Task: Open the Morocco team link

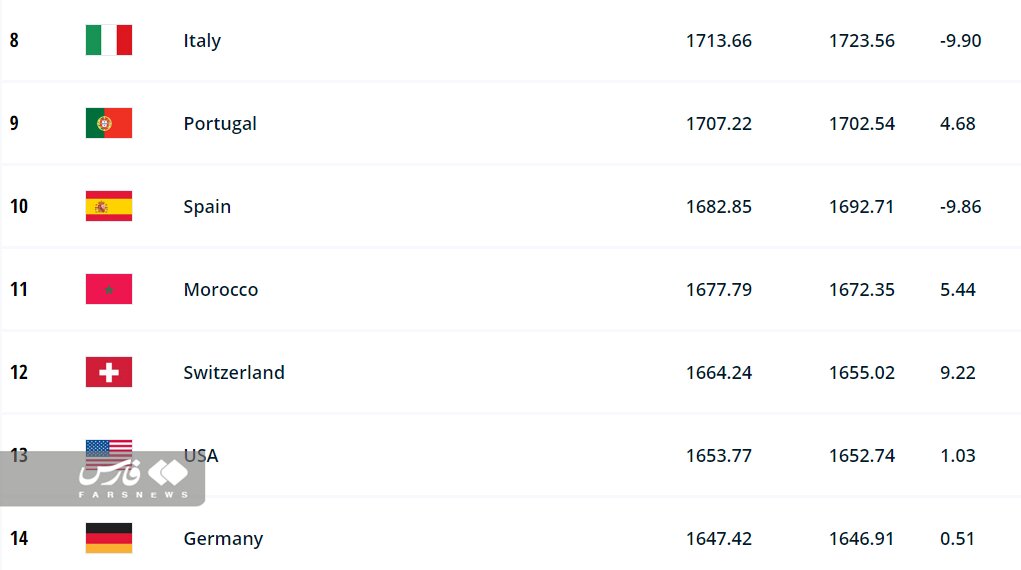Action: coord(221,290)
